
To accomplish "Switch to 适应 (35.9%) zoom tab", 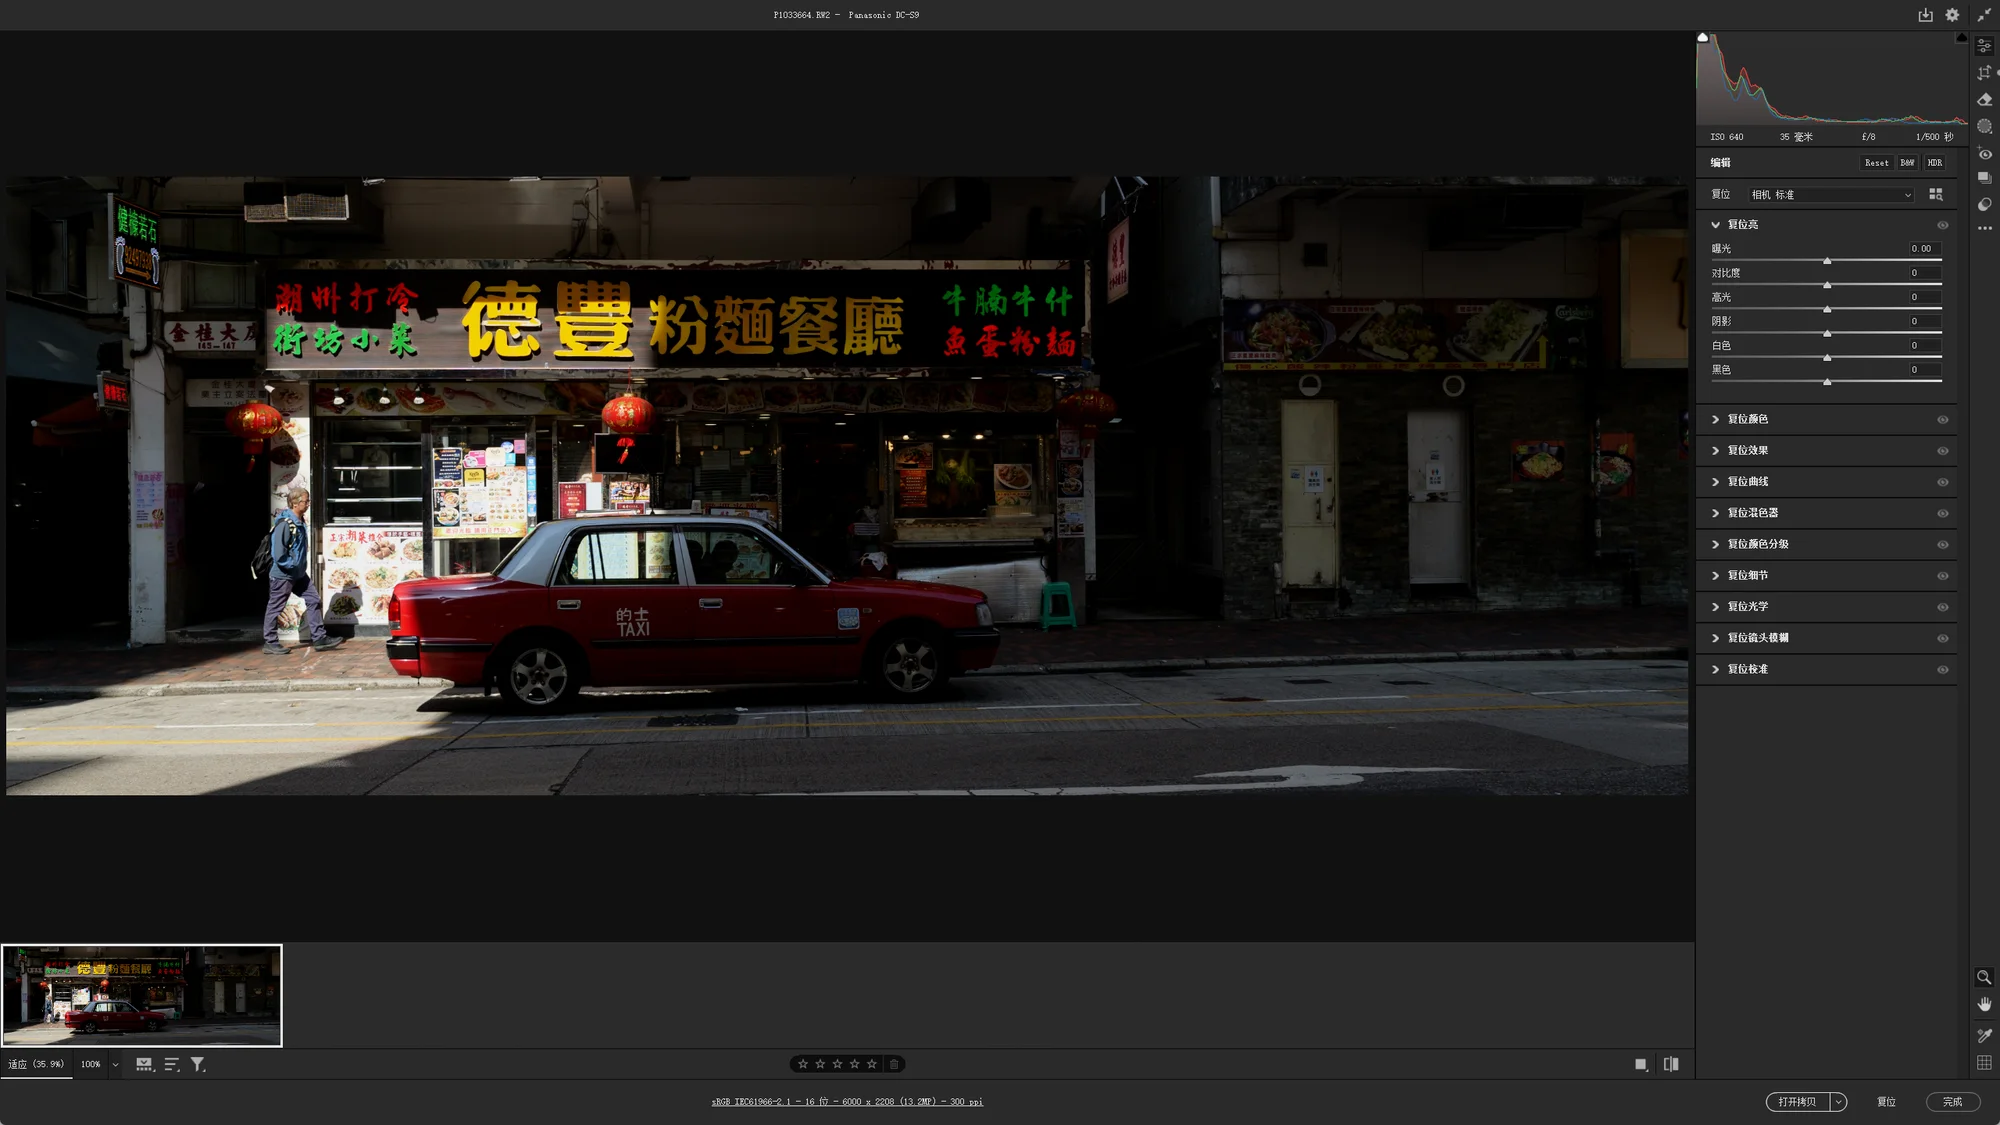I will click(36, 1064).
